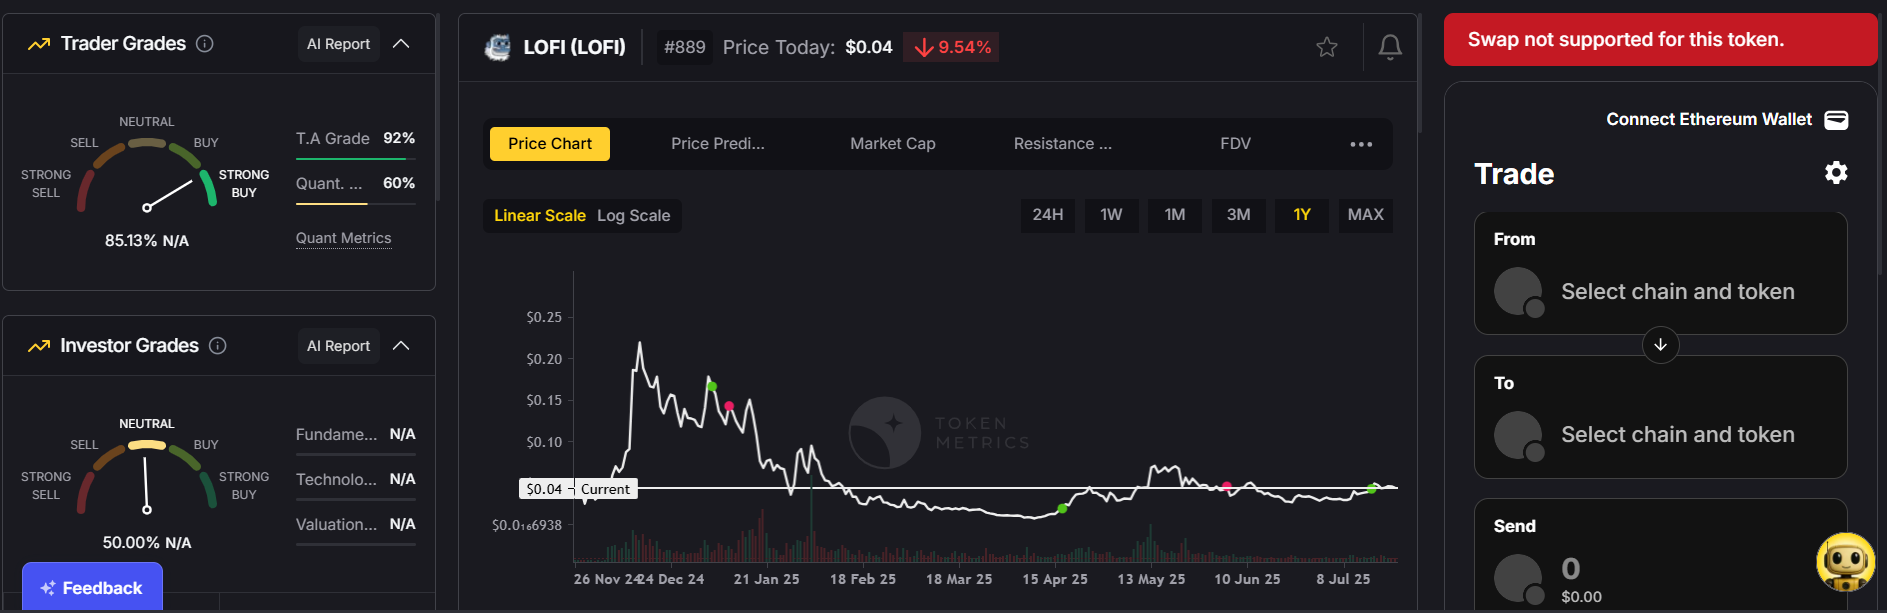This screenshot has width=1887, height=613.
Task: Click the Send token placeholder circle
Action: [x=1518, y=578]
